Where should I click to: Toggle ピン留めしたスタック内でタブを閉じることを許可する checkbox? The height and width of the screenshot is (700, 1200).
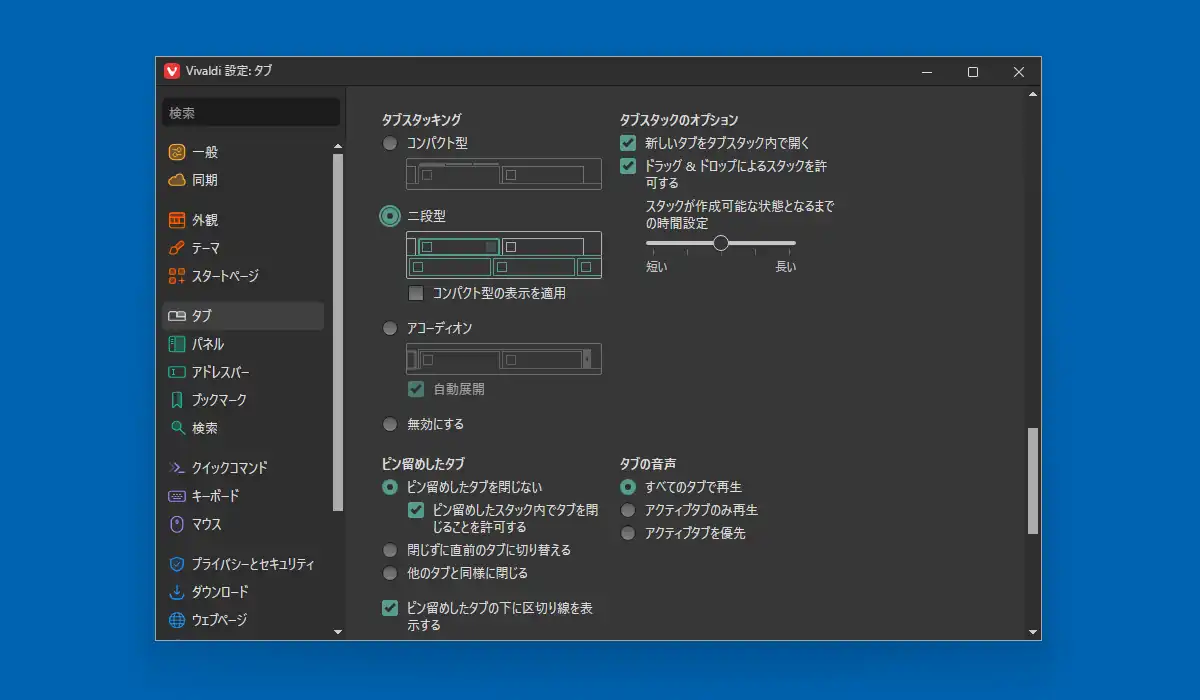(x=416, y=510)
